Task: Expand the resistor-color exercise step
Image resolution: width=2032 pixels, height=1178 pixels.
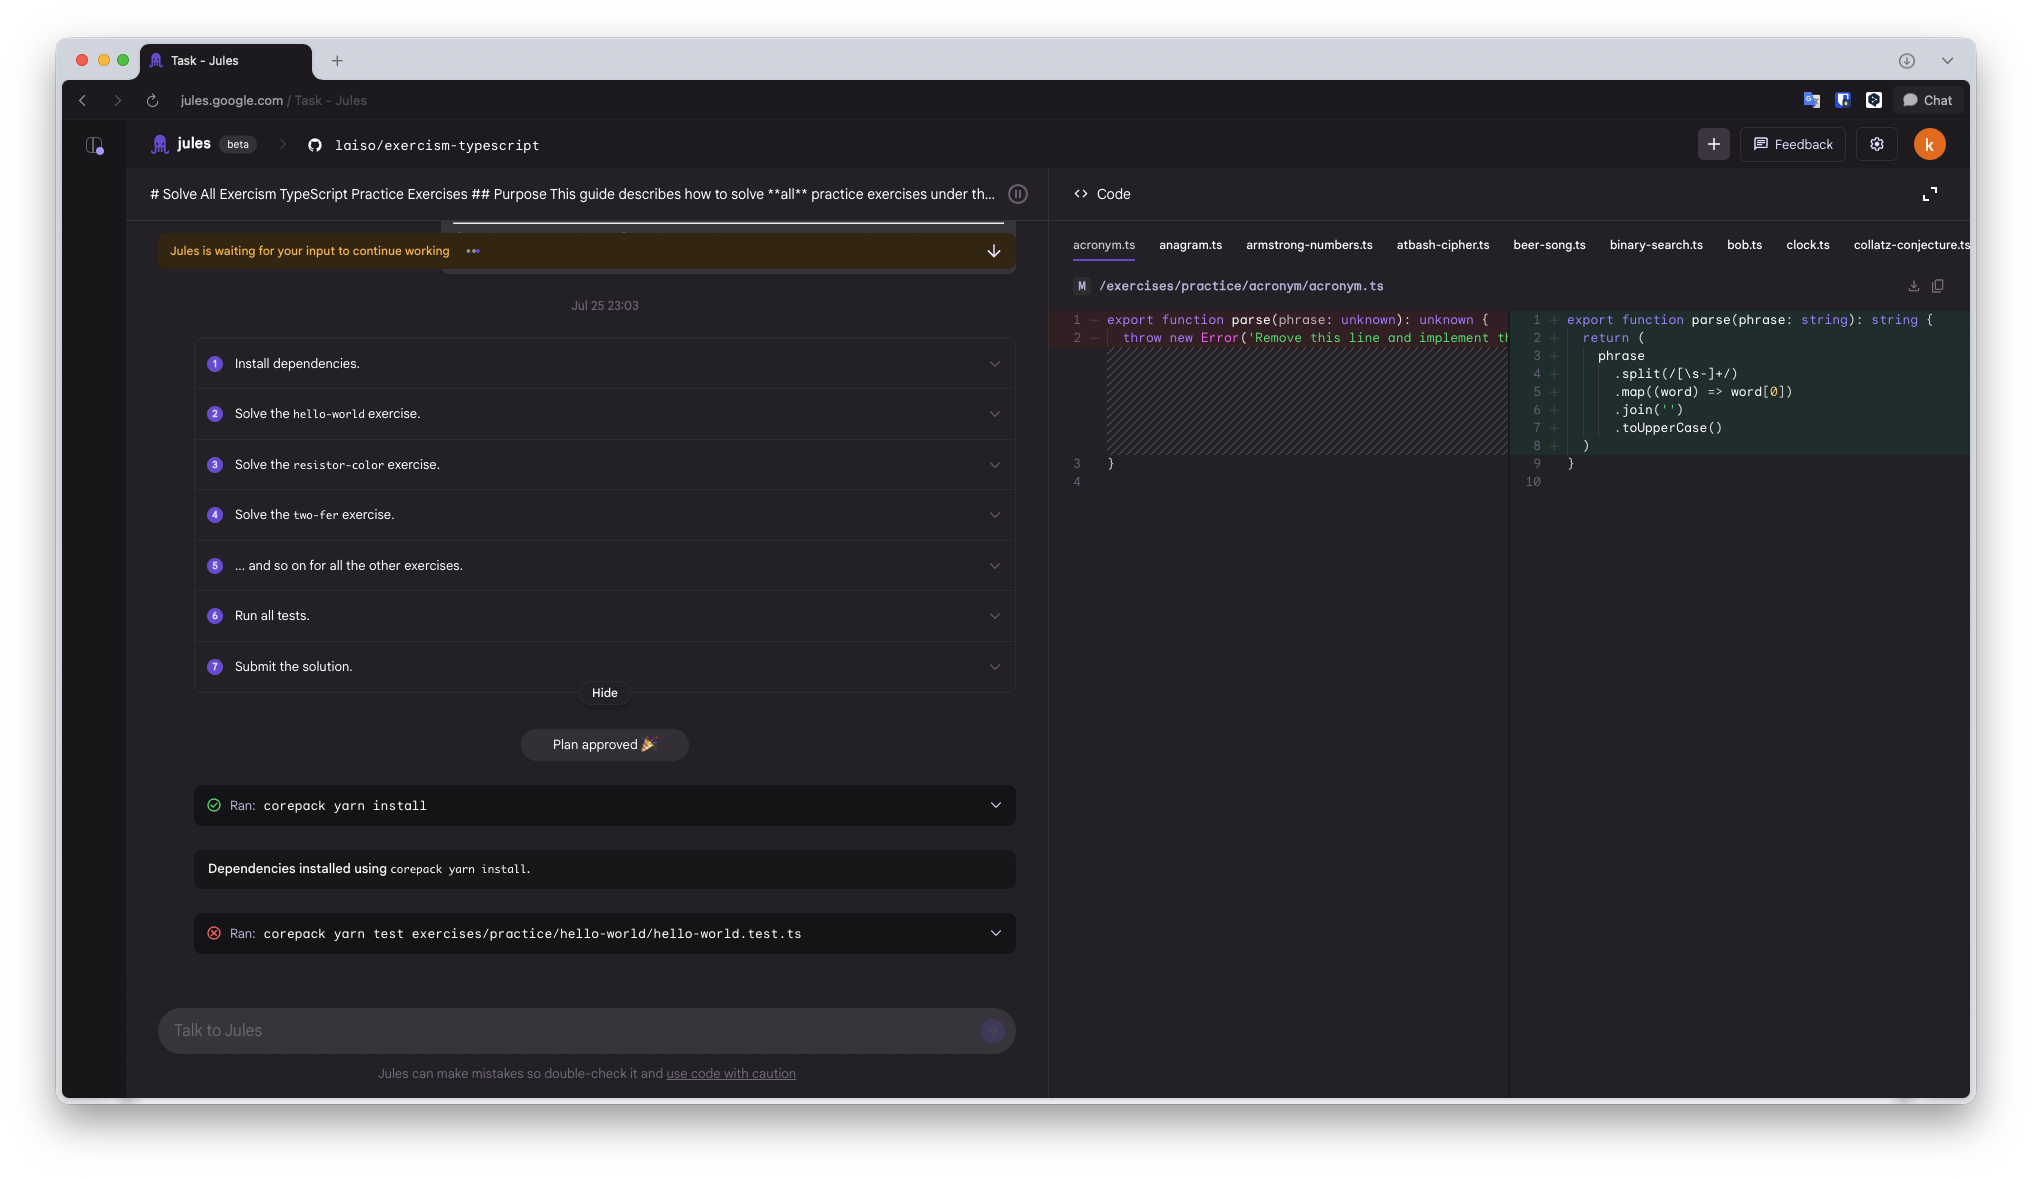Action: (x=604, y=465)
